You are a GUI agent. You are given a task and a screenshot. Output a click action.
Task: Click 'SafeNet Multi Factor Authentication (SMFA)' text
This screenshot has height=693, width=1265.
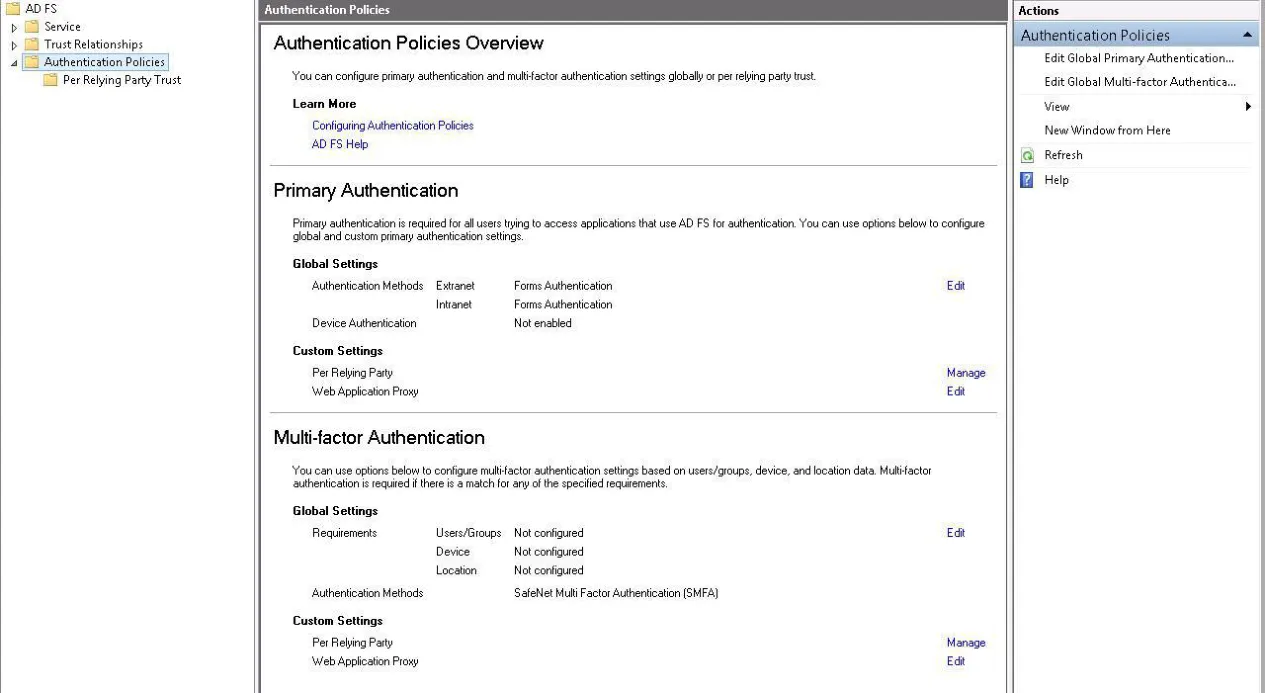coord(616,593)
